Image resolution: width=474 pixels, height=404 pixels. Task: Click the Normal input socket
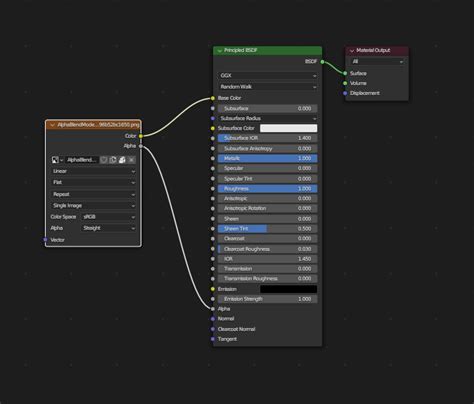[x=213, y=319]
